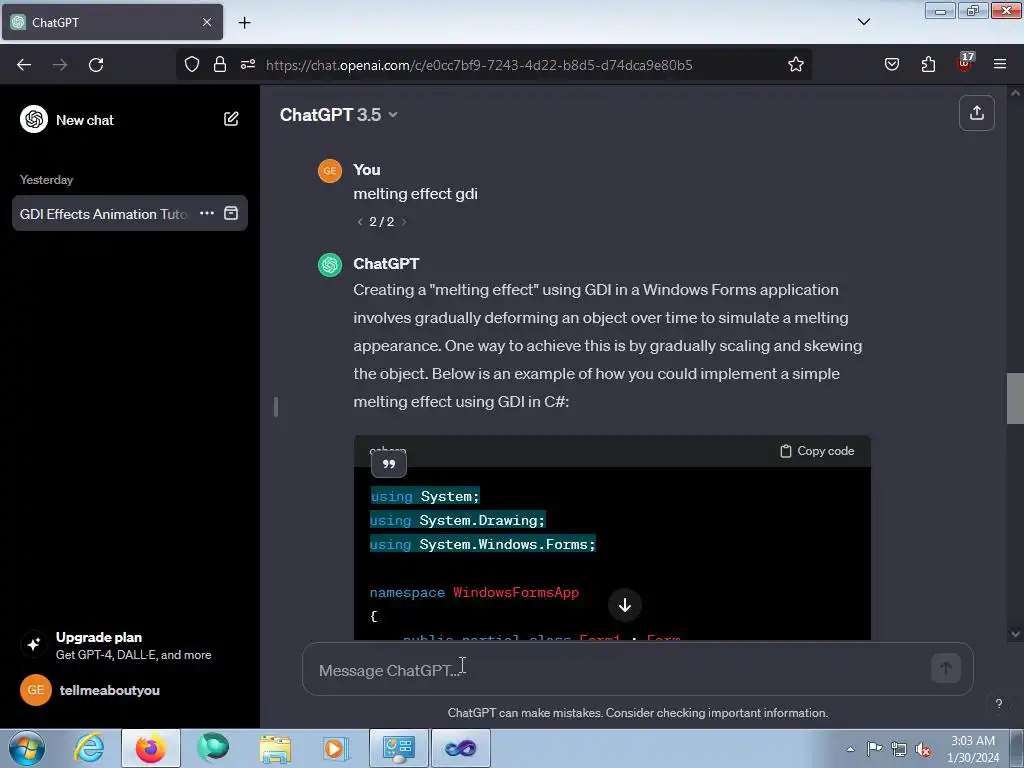Open Windows Explorer folder from taskbar
Image resolution: width=1024 pixels, height=768 pixels.
pos(275,748)
